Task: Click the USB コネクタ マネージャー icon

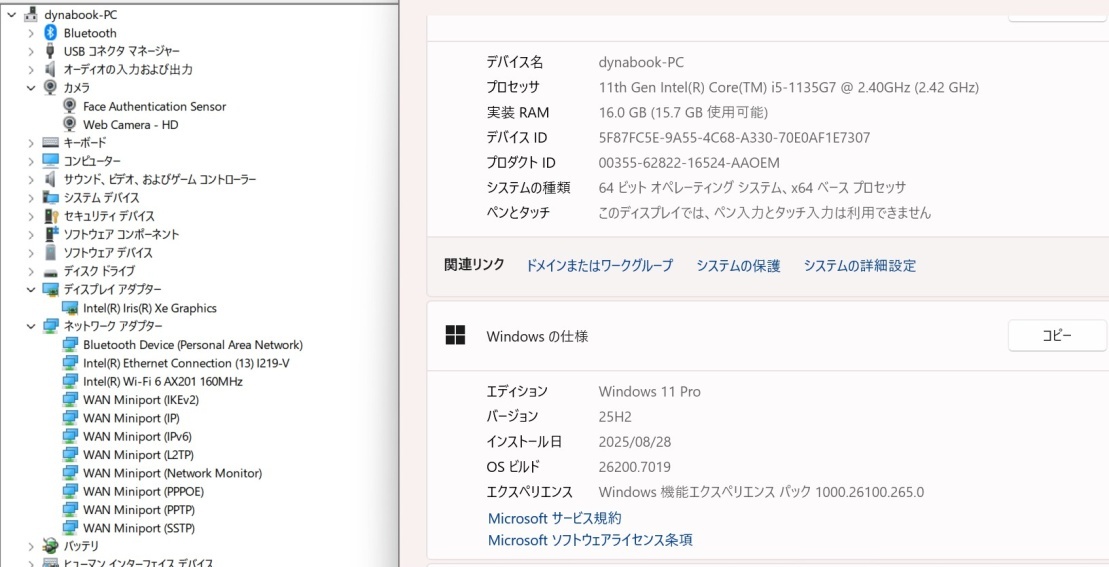Action: (51, 51)
